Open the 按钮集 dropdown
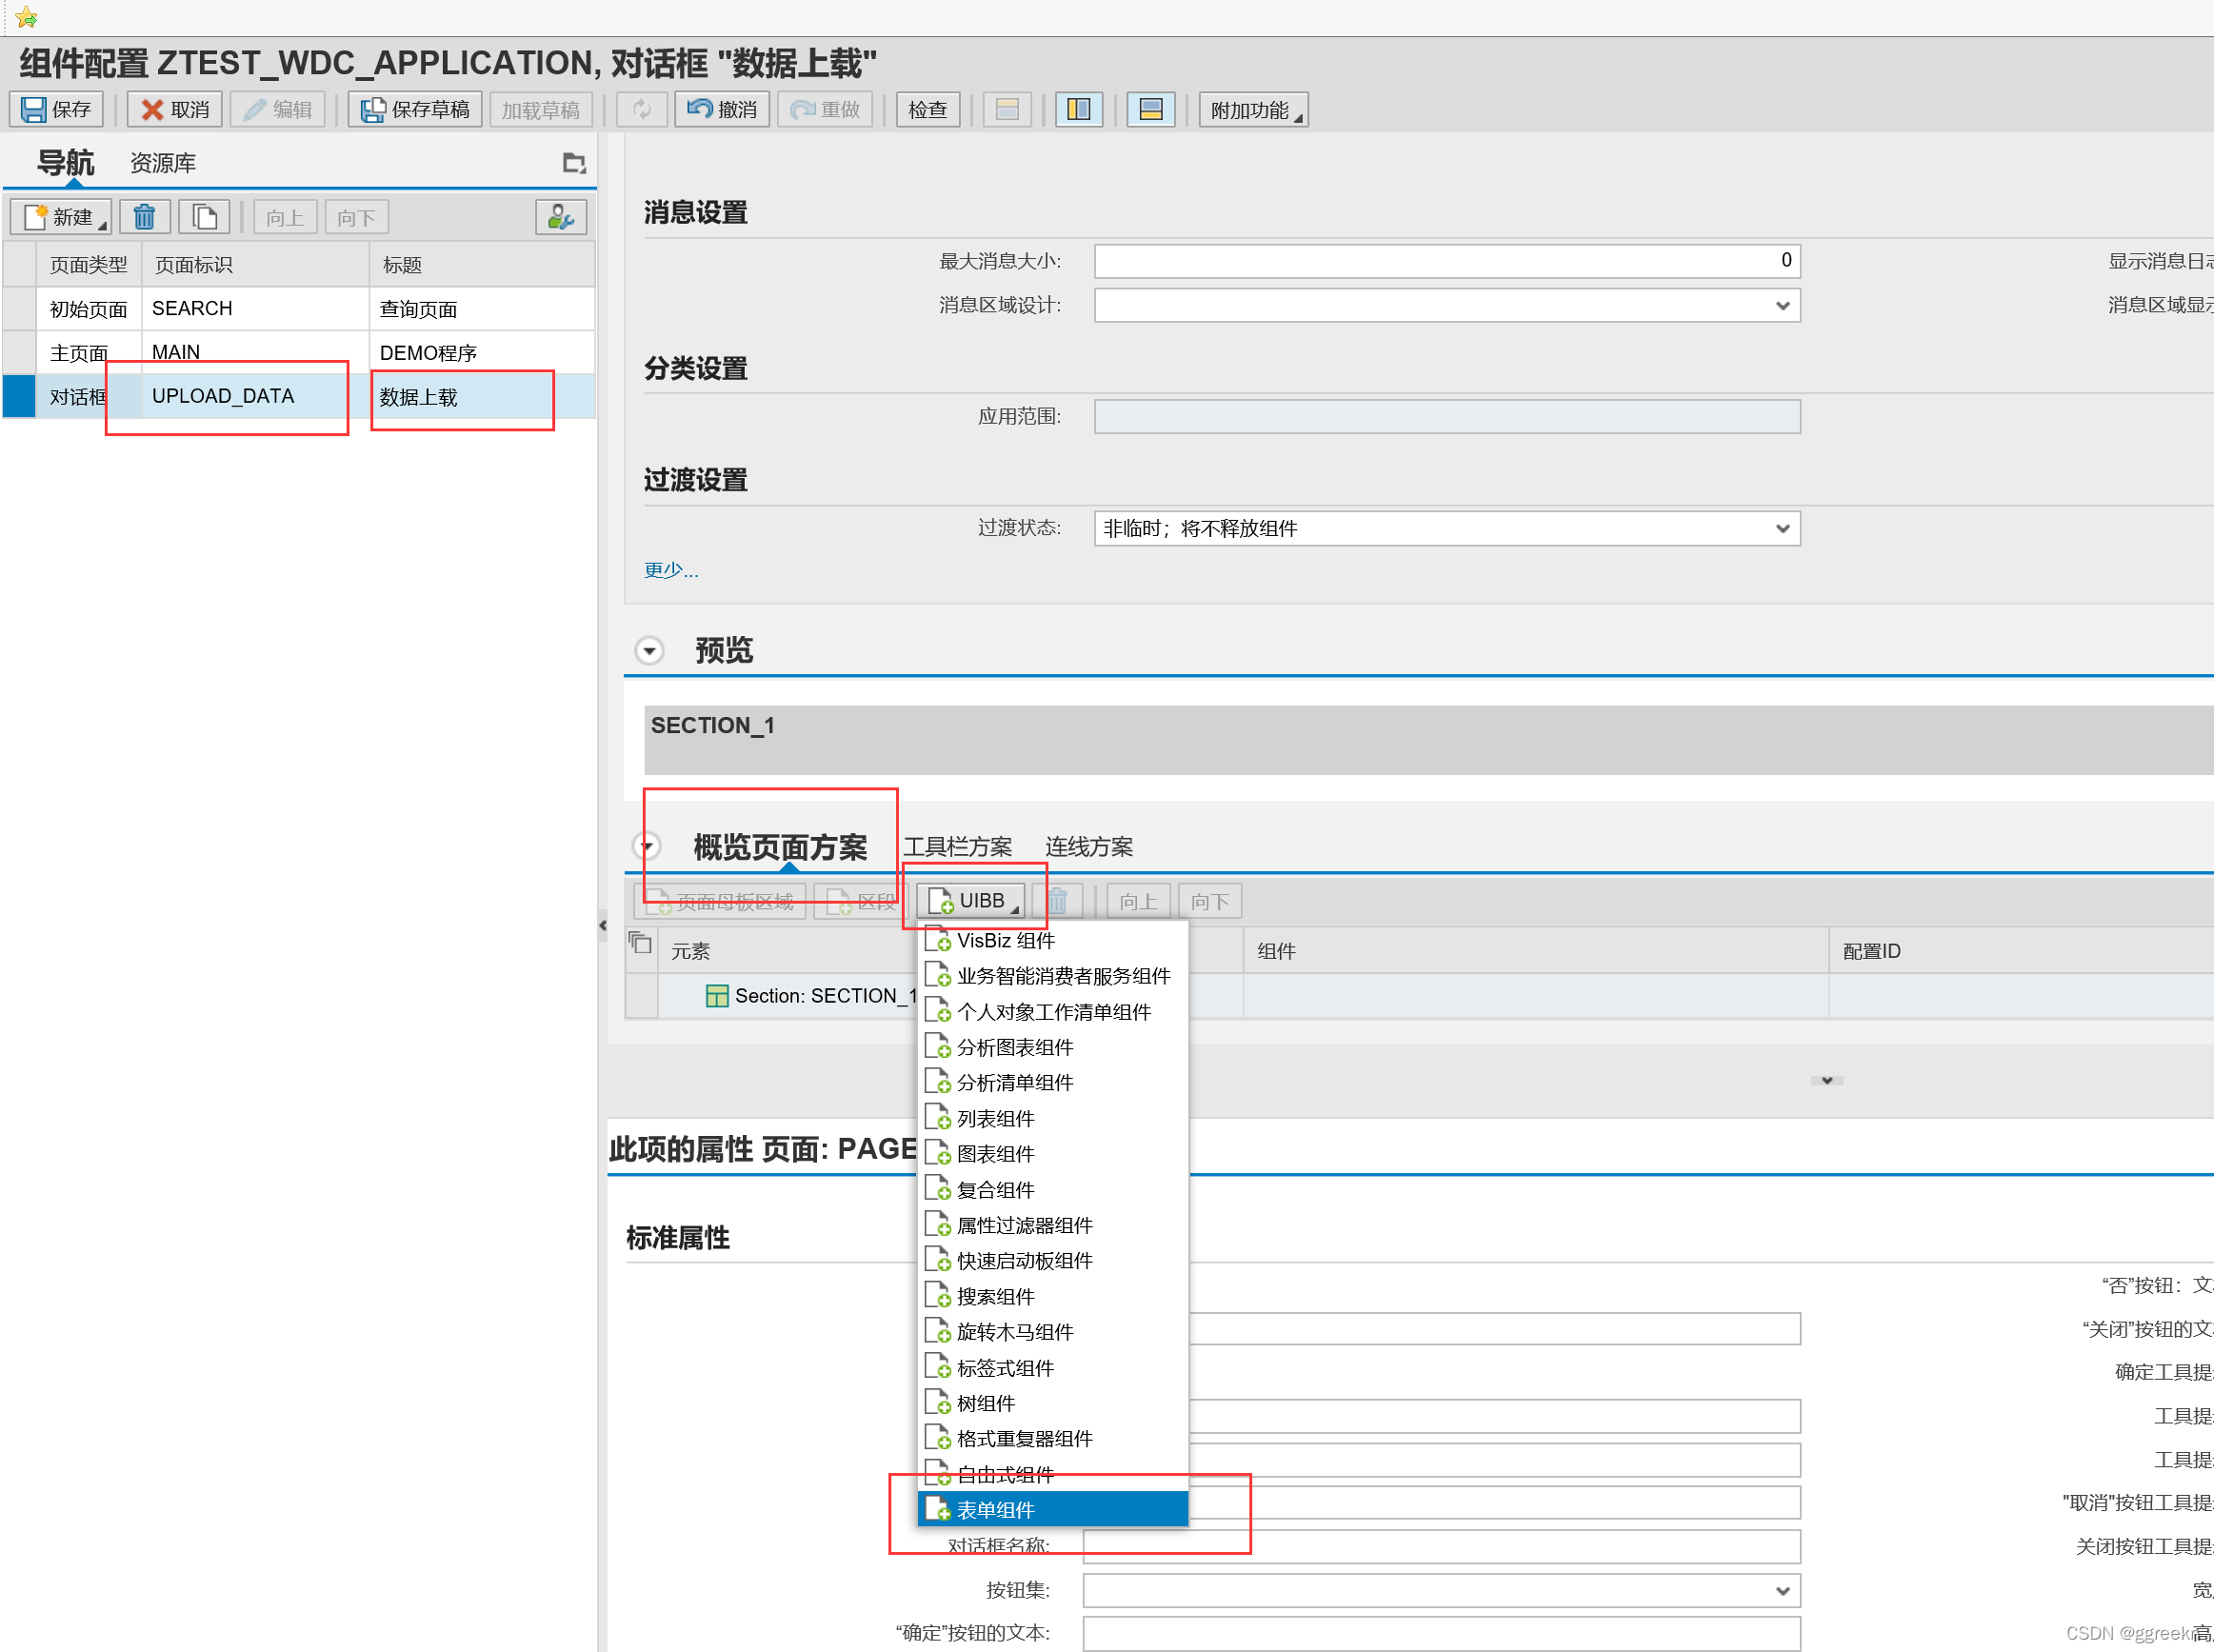Viewport: 2214px width, 1652px height. [1782, 1591]
